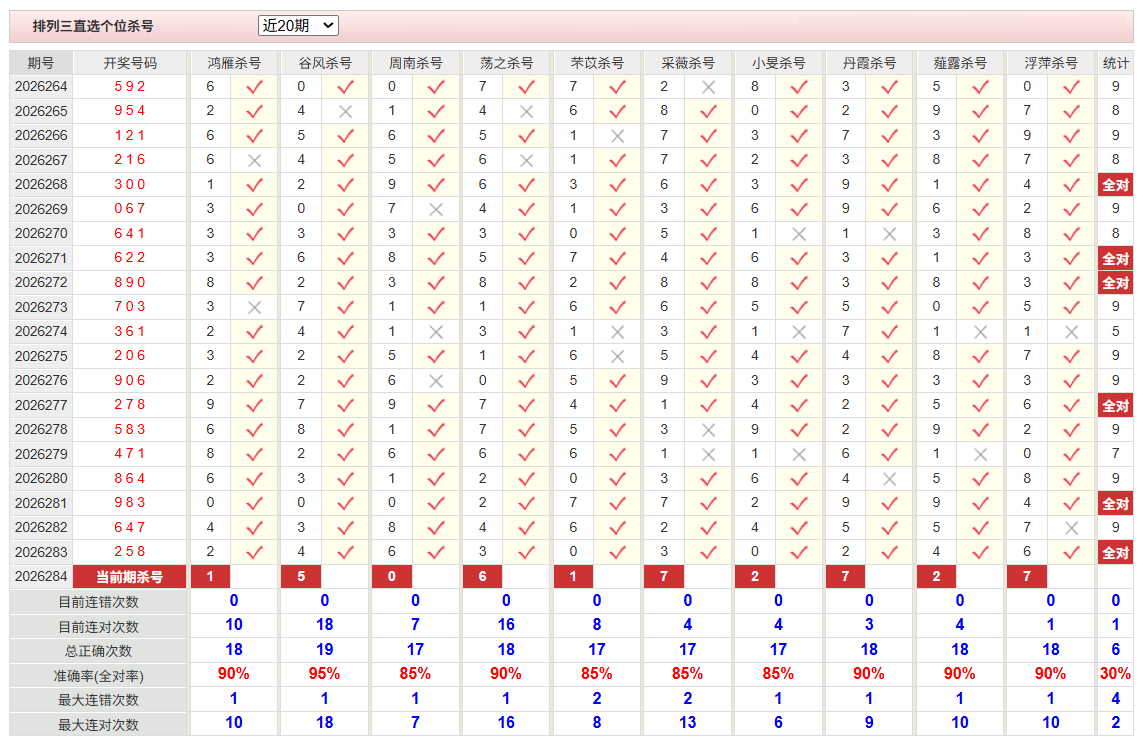Select the cross mark for 鸿雁杀号 in row 2026273
The height and width of the screenshot is (746, 1141).
click(255, 308)
